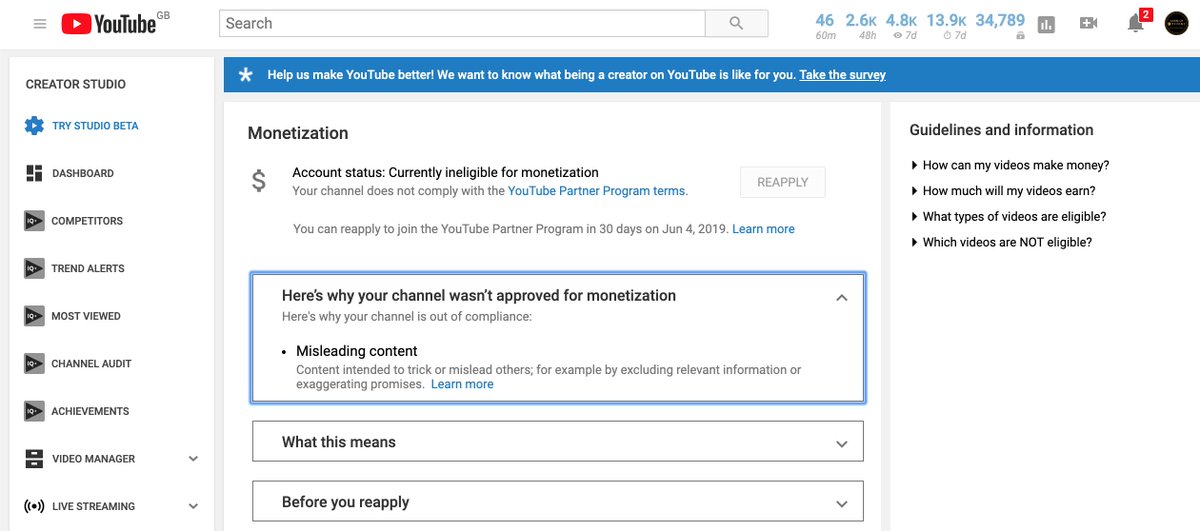Click the 46 views 60m stat
Screen dimensions: 1200x531
coord(825,25)
